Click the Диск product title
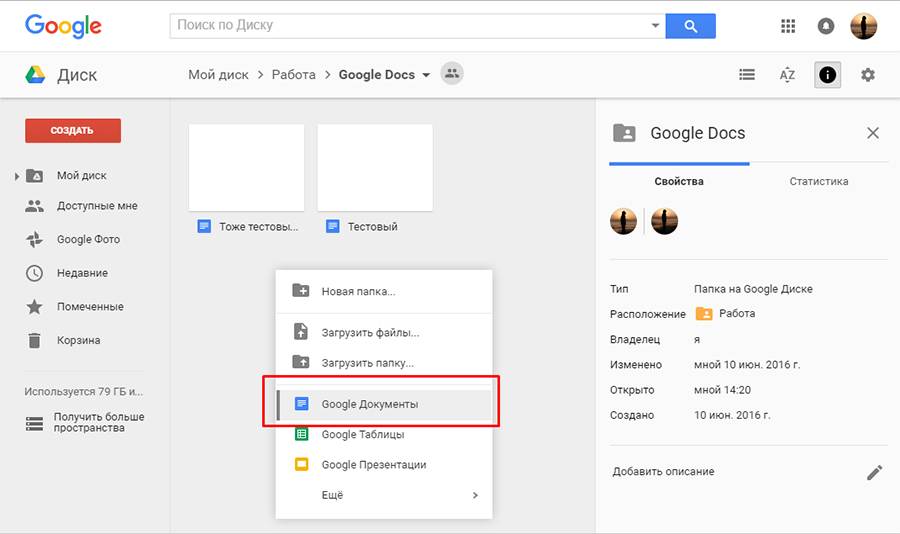 [77, 75]
